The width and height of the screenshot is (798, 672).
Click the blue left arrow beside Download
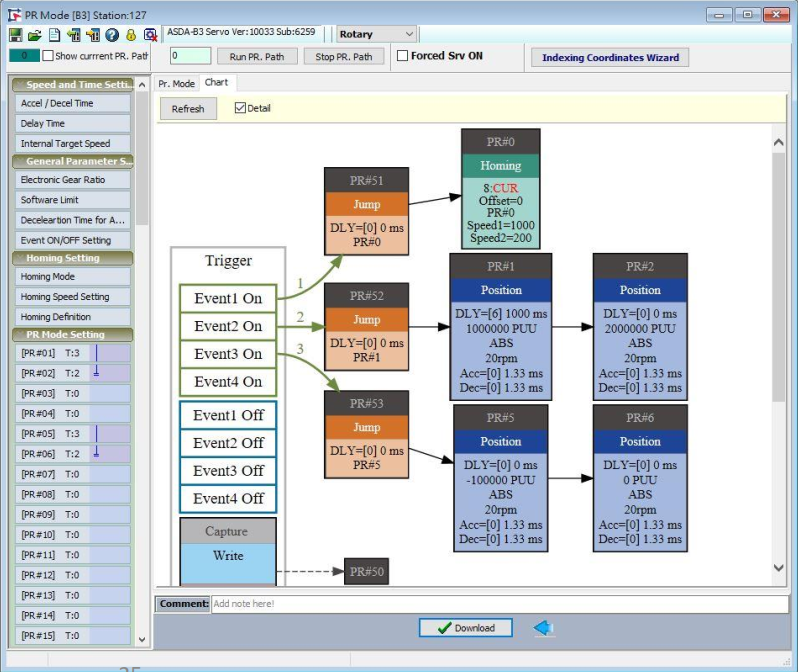[x=543, y=628]
